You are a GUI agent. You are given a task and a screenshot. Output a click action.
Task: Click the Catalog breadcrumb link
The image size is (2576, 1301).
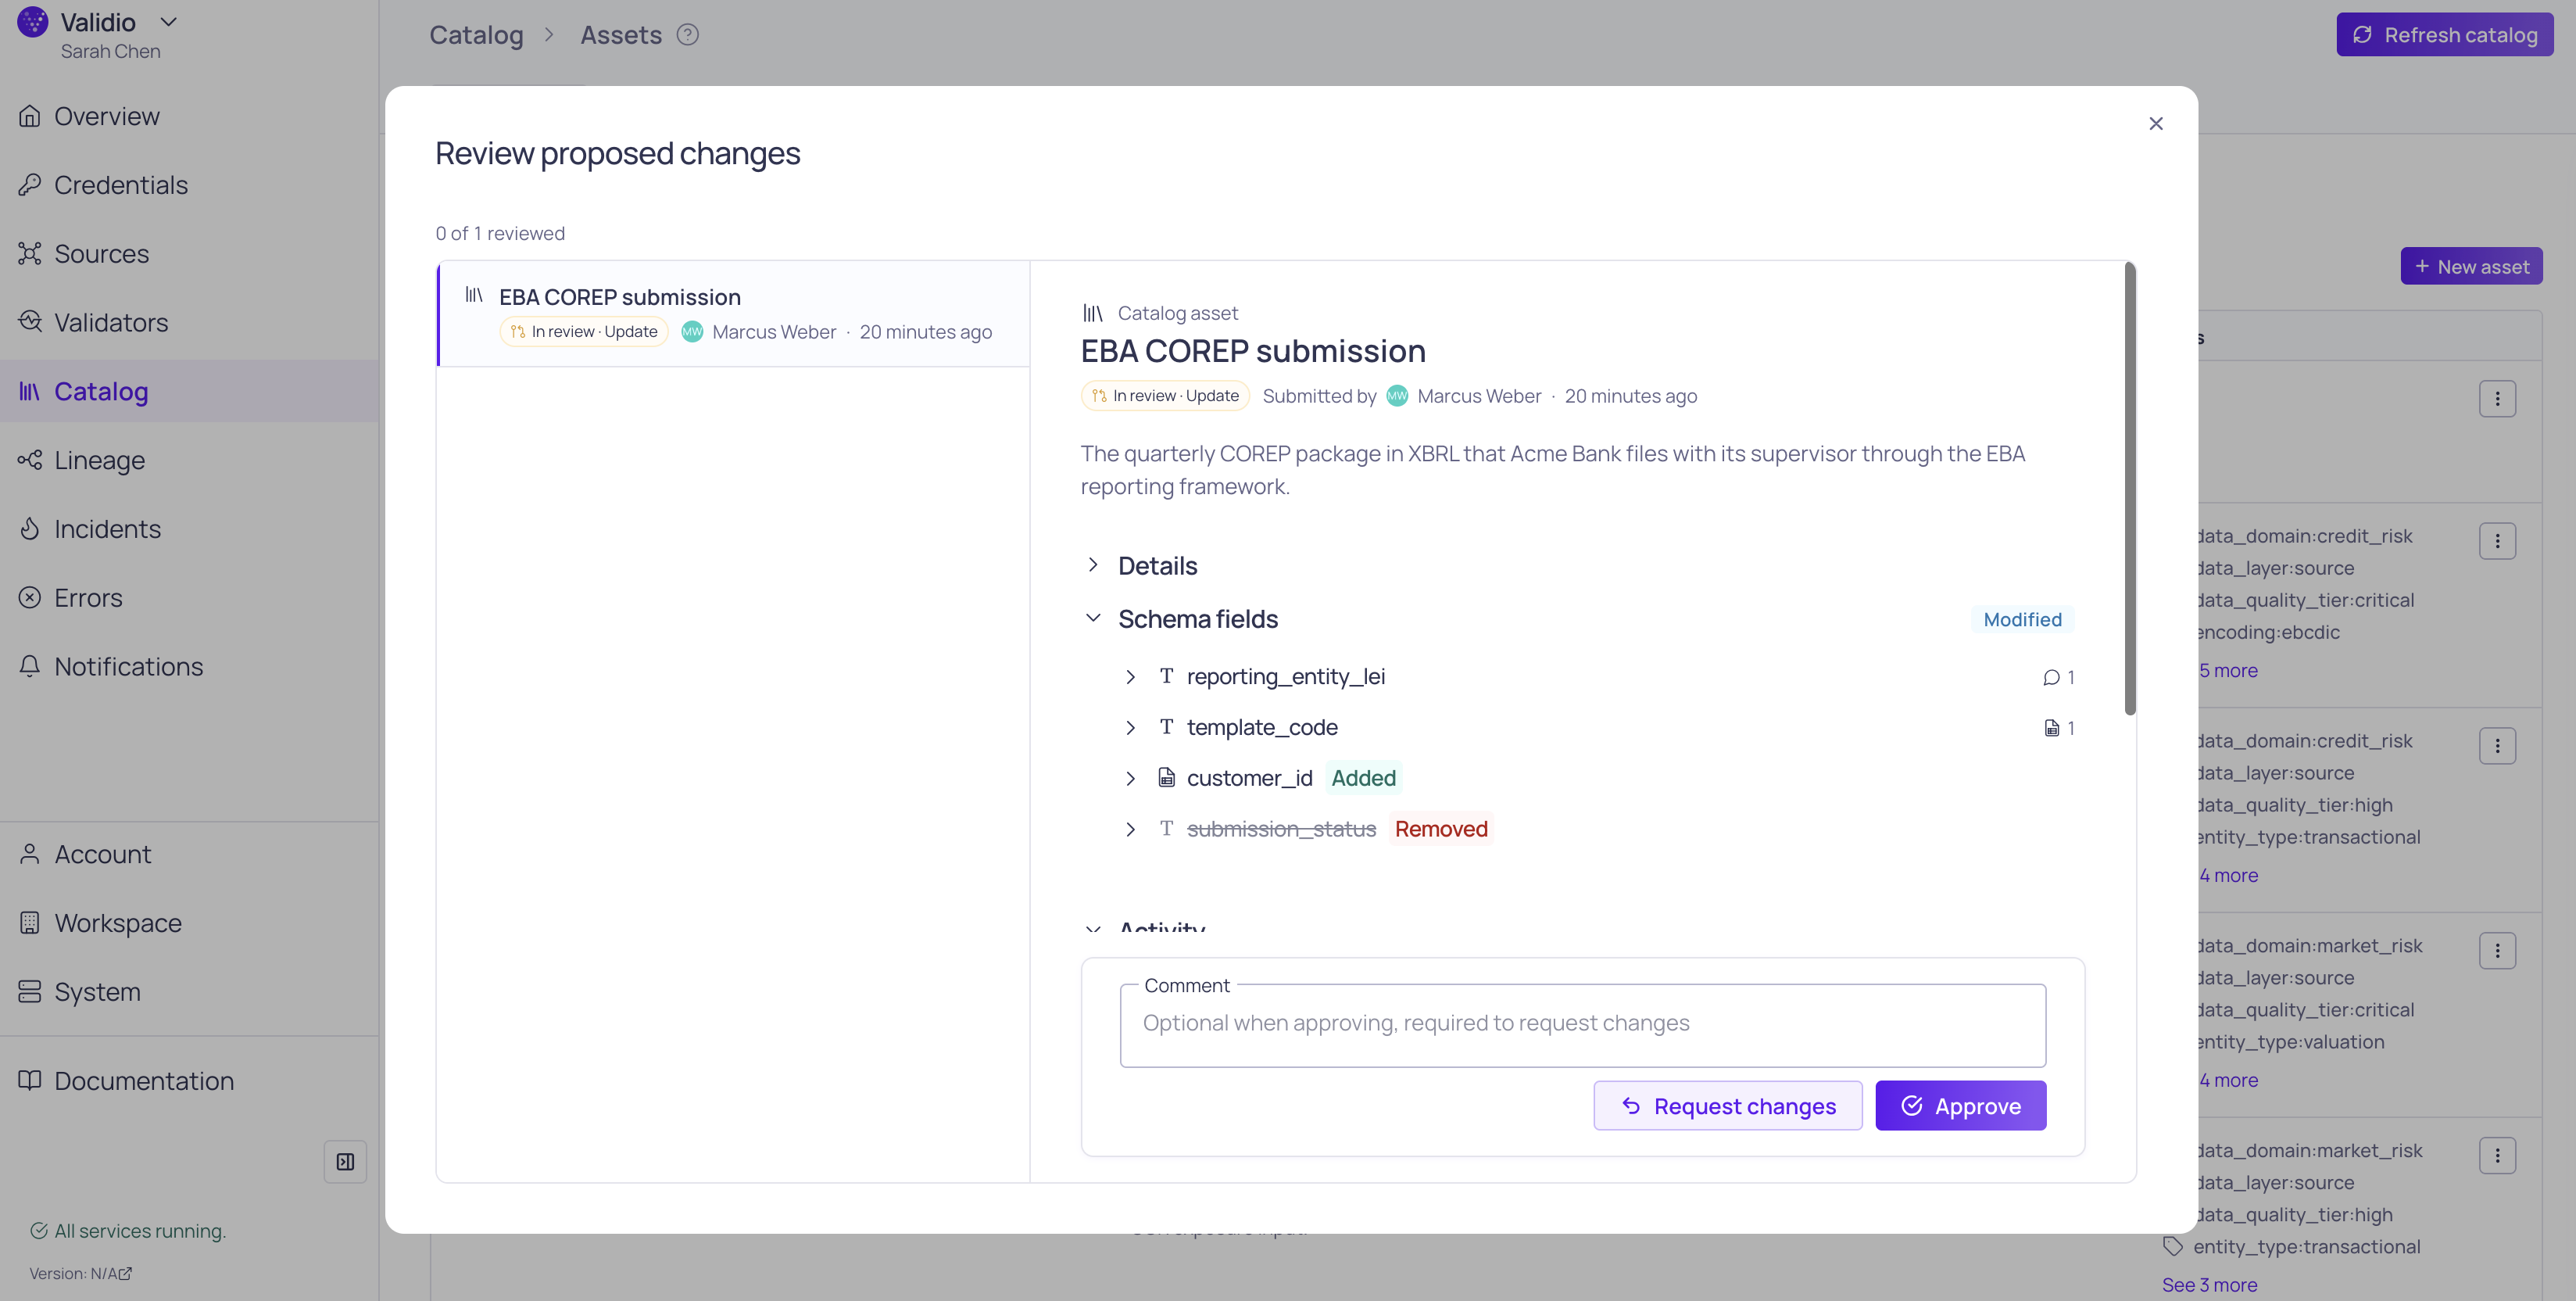(x=476, y=35)
